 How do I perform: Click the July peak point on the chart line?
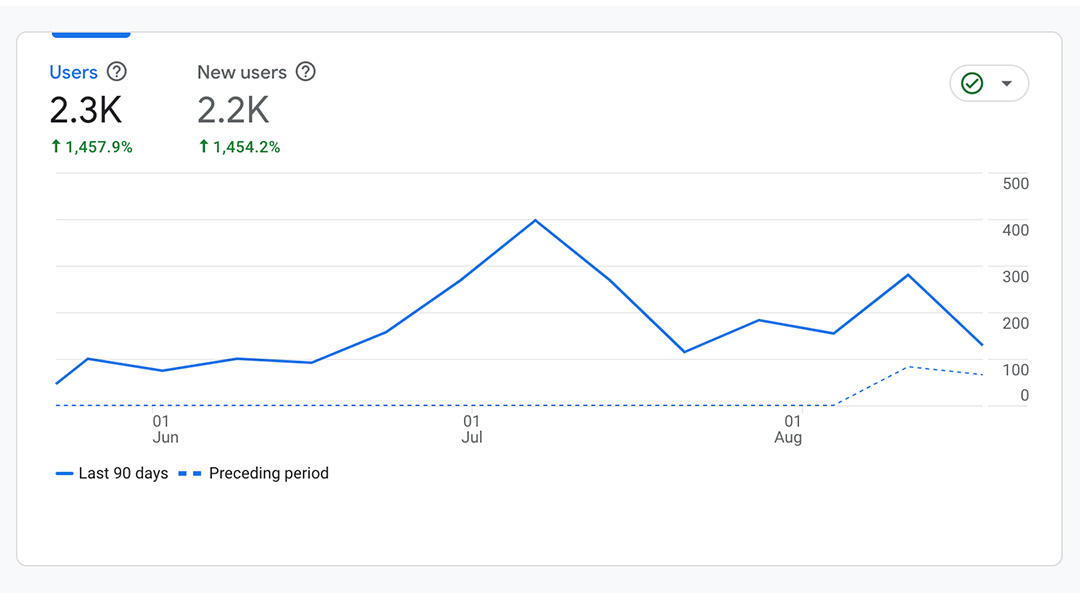click(x=535, y=220)
